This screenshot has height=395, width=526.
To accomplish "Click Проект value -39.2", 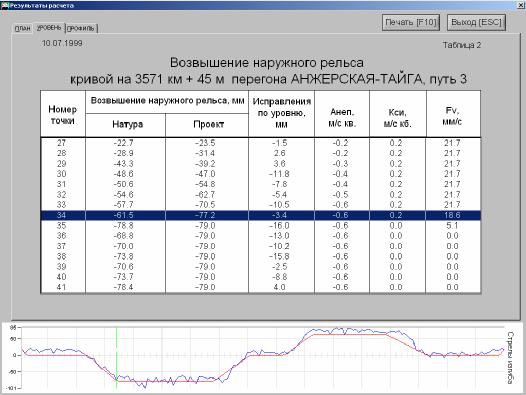I will 205,164.
